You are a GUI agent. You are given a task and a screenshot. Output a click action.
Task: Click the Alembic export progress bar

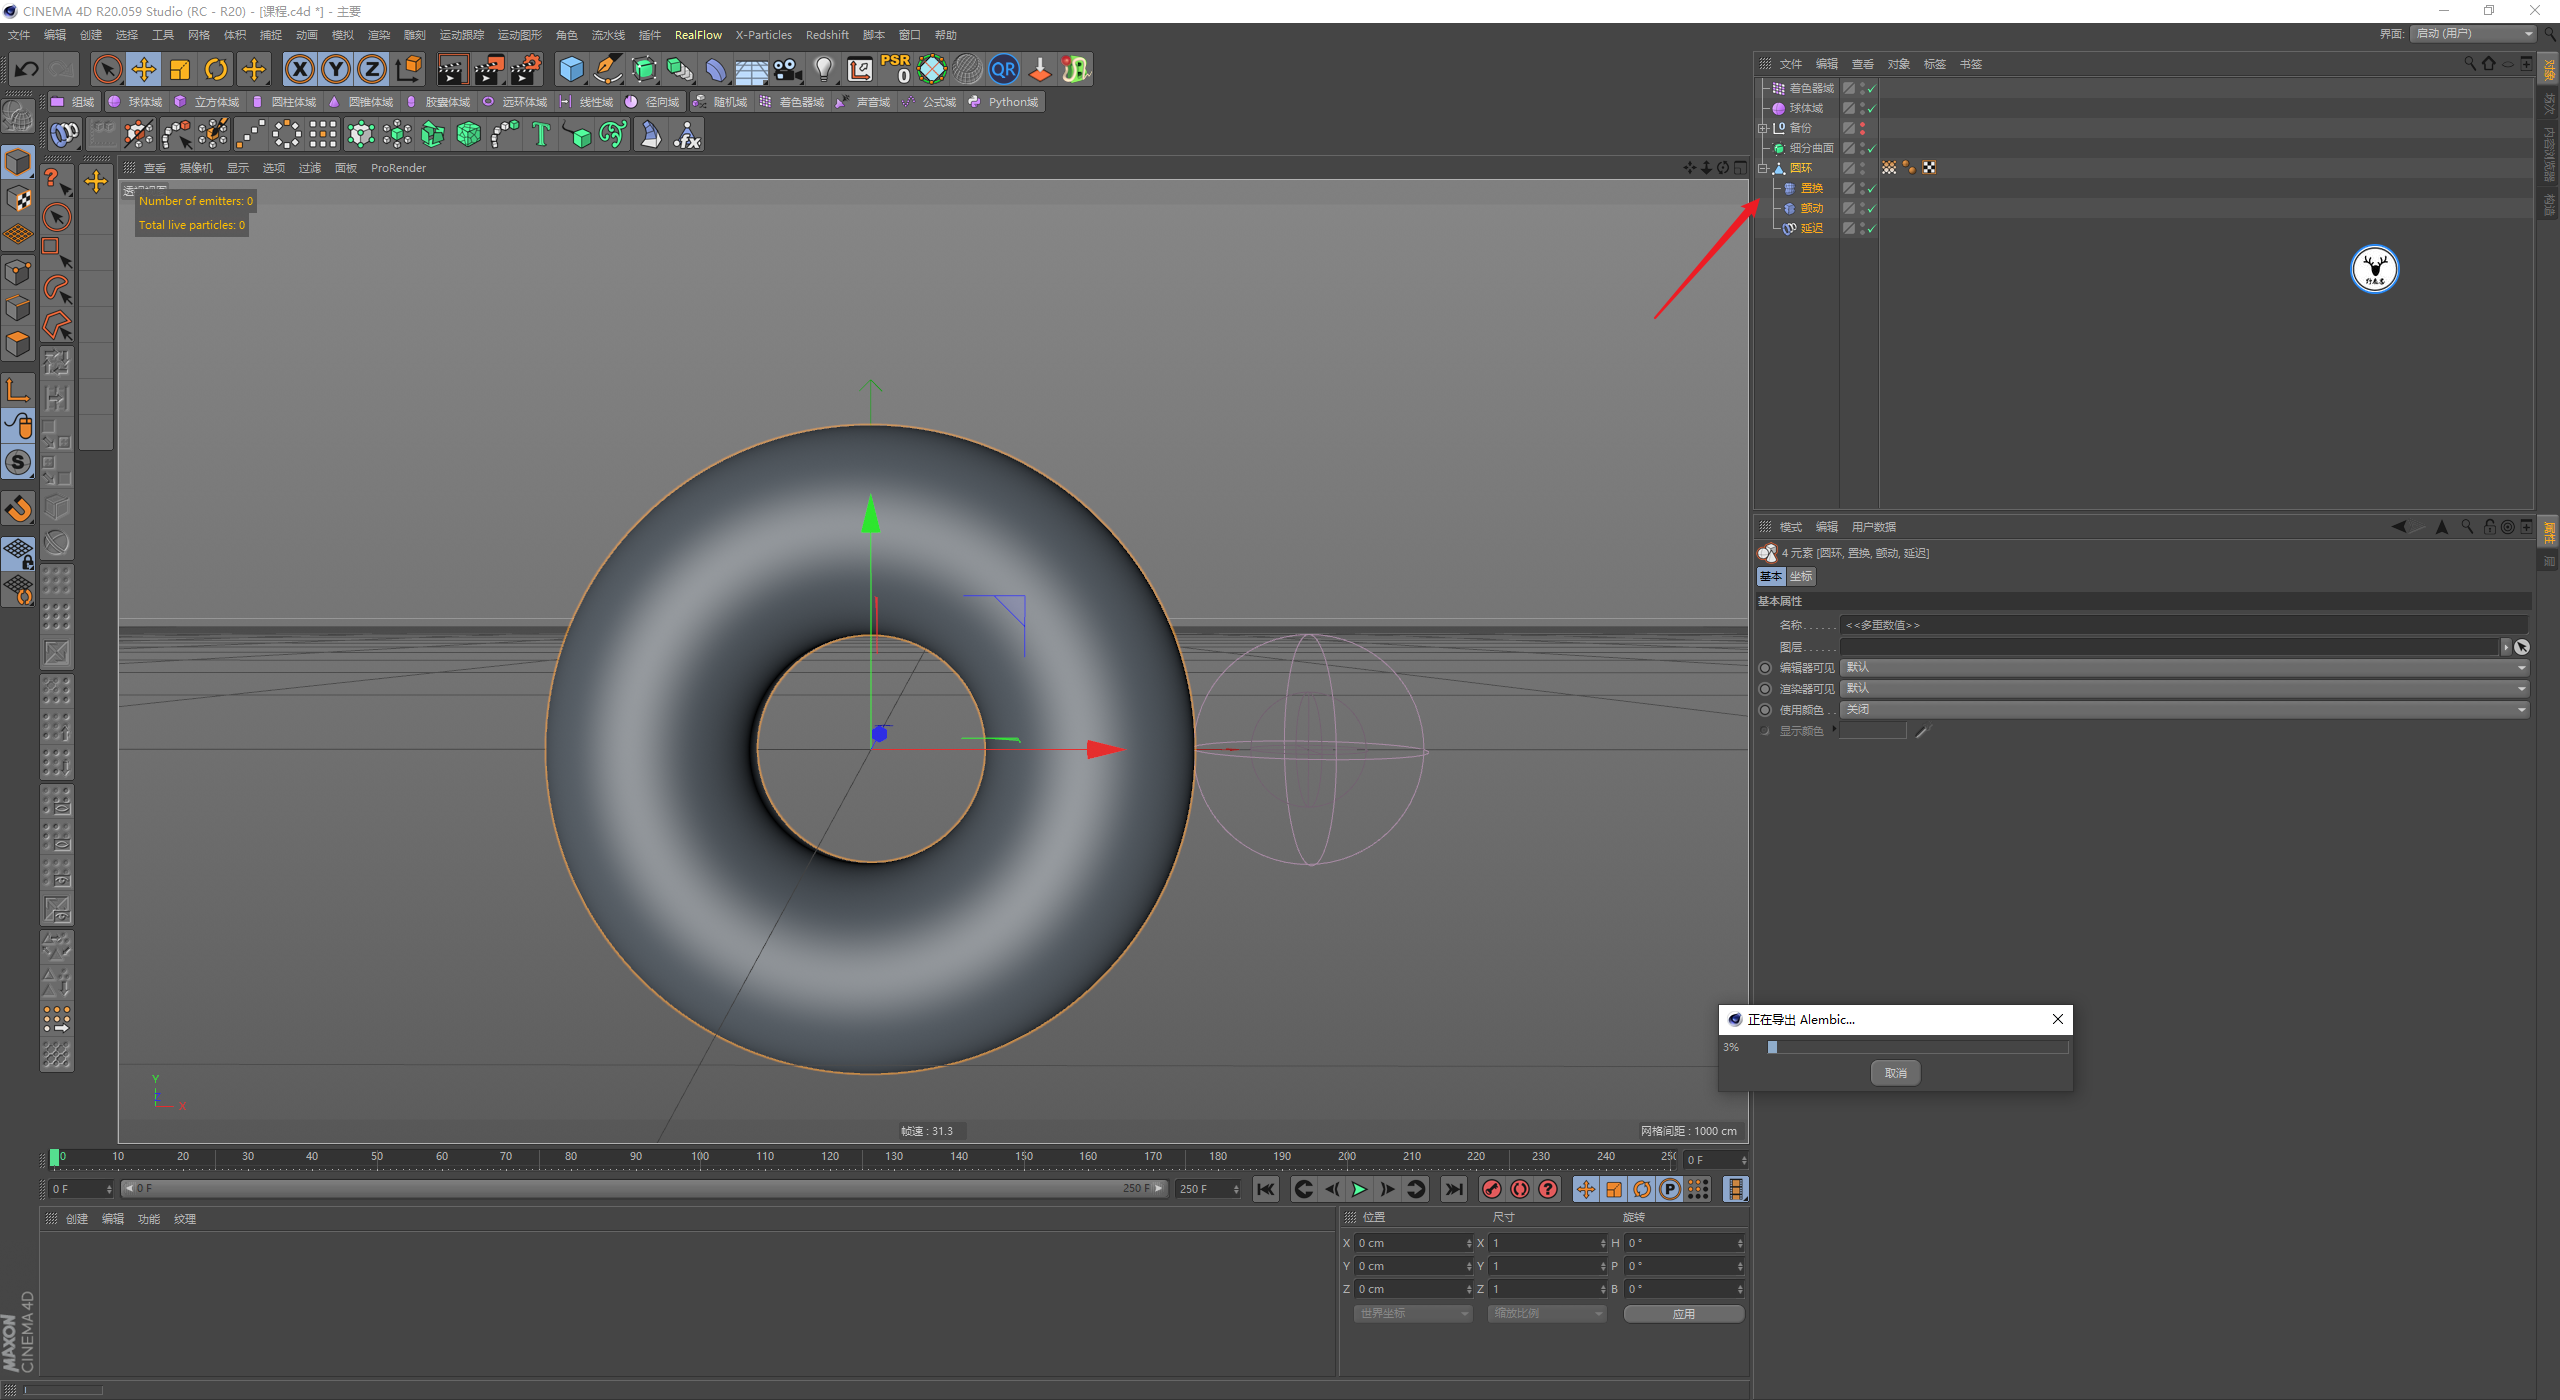[x=1917, y=1047]
